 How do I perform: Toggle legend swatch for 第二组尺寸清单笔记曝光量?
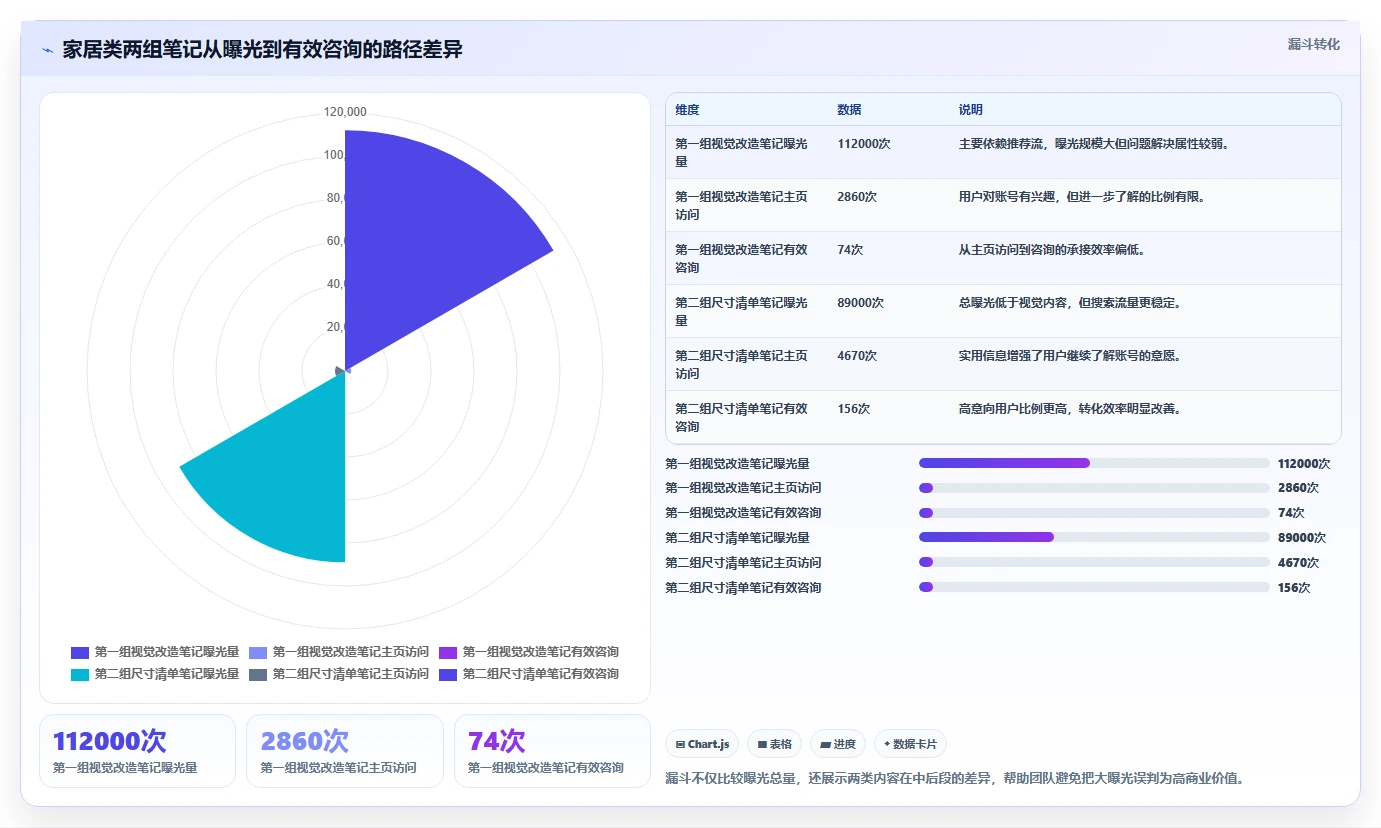(80, 674)
